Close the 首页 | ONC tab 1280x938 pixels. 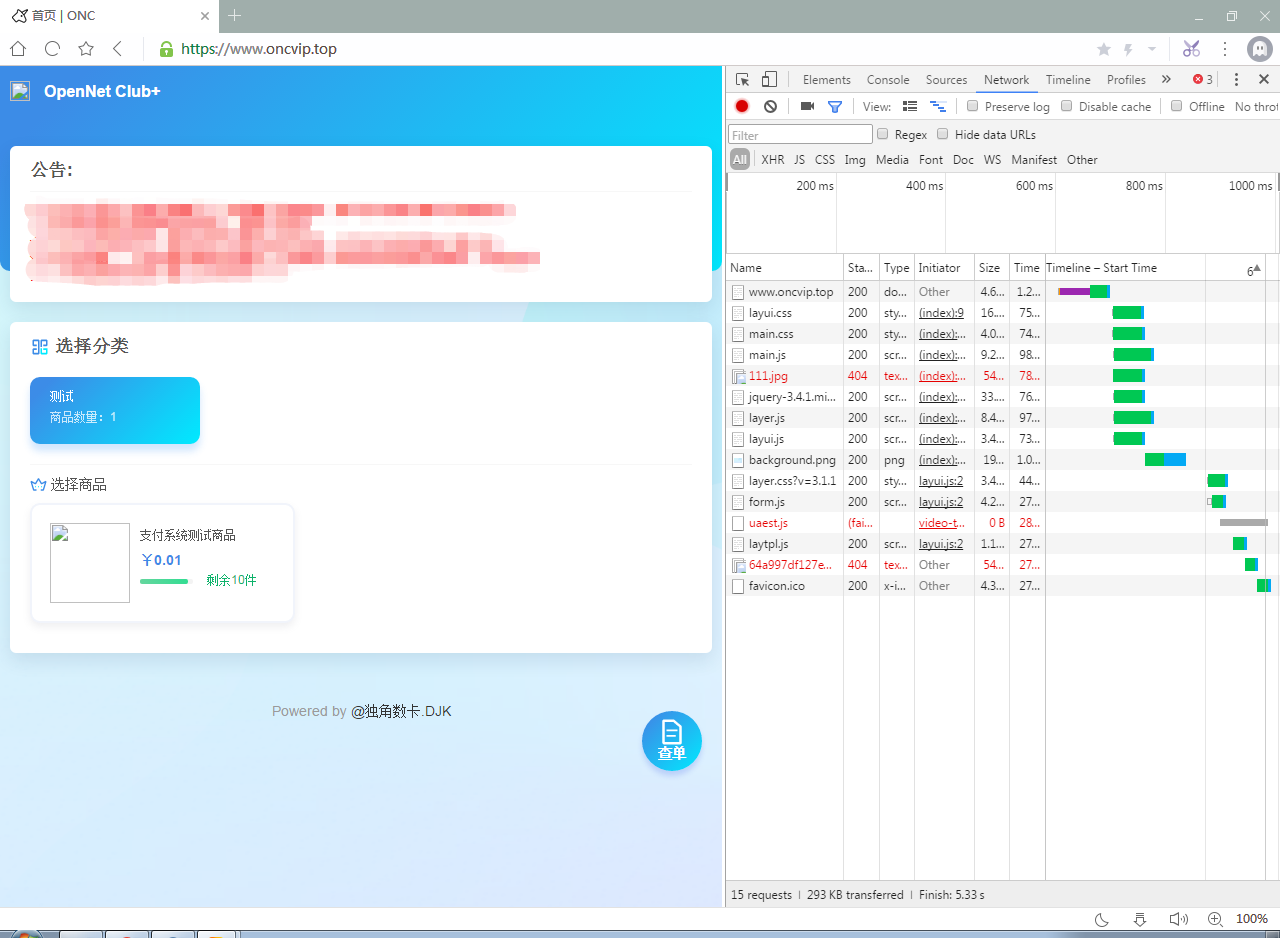(205, 16)
